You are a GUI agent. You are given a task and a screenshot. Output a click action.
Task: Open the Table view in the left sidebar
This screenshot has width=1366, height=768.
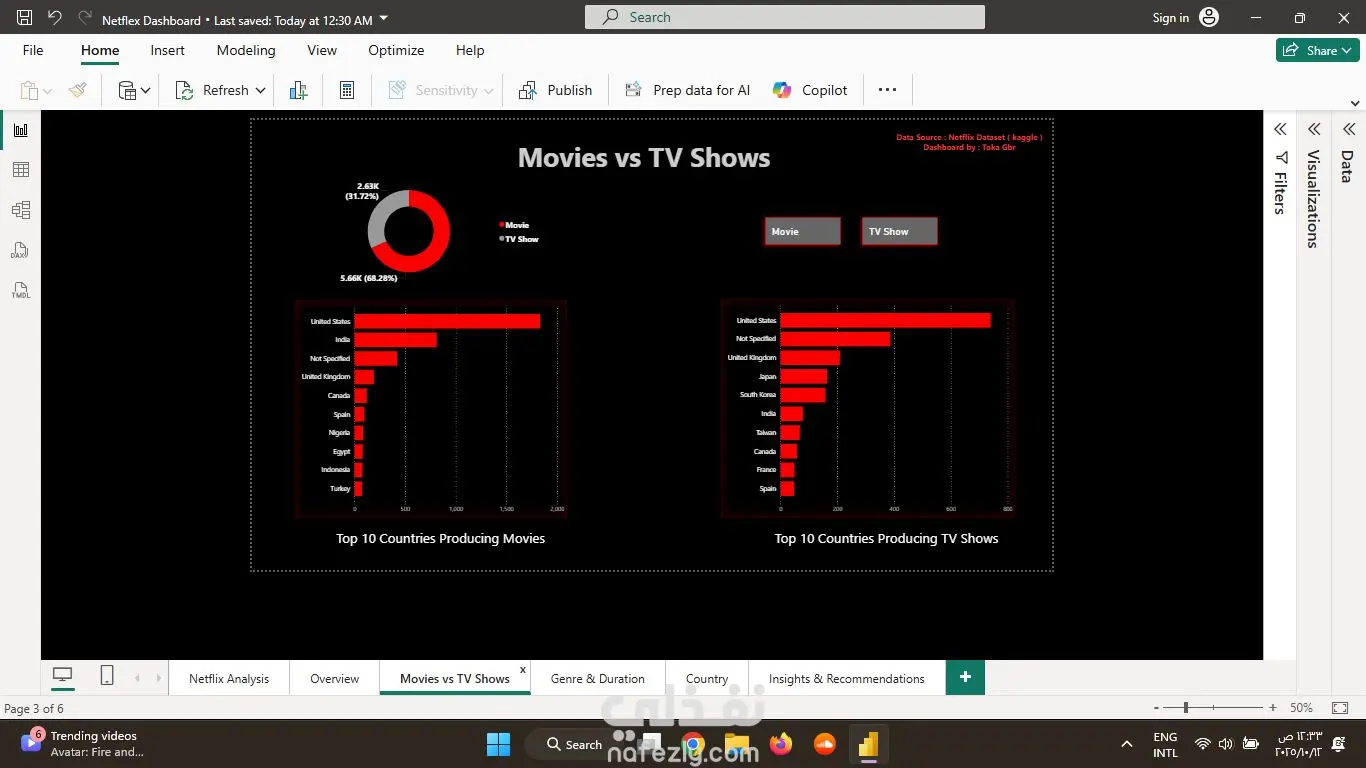point(19,169)
